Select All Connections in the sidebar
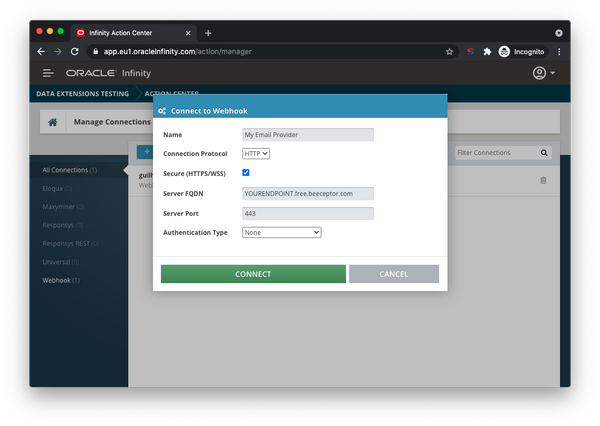600x426 pixels. coord(78,170)
